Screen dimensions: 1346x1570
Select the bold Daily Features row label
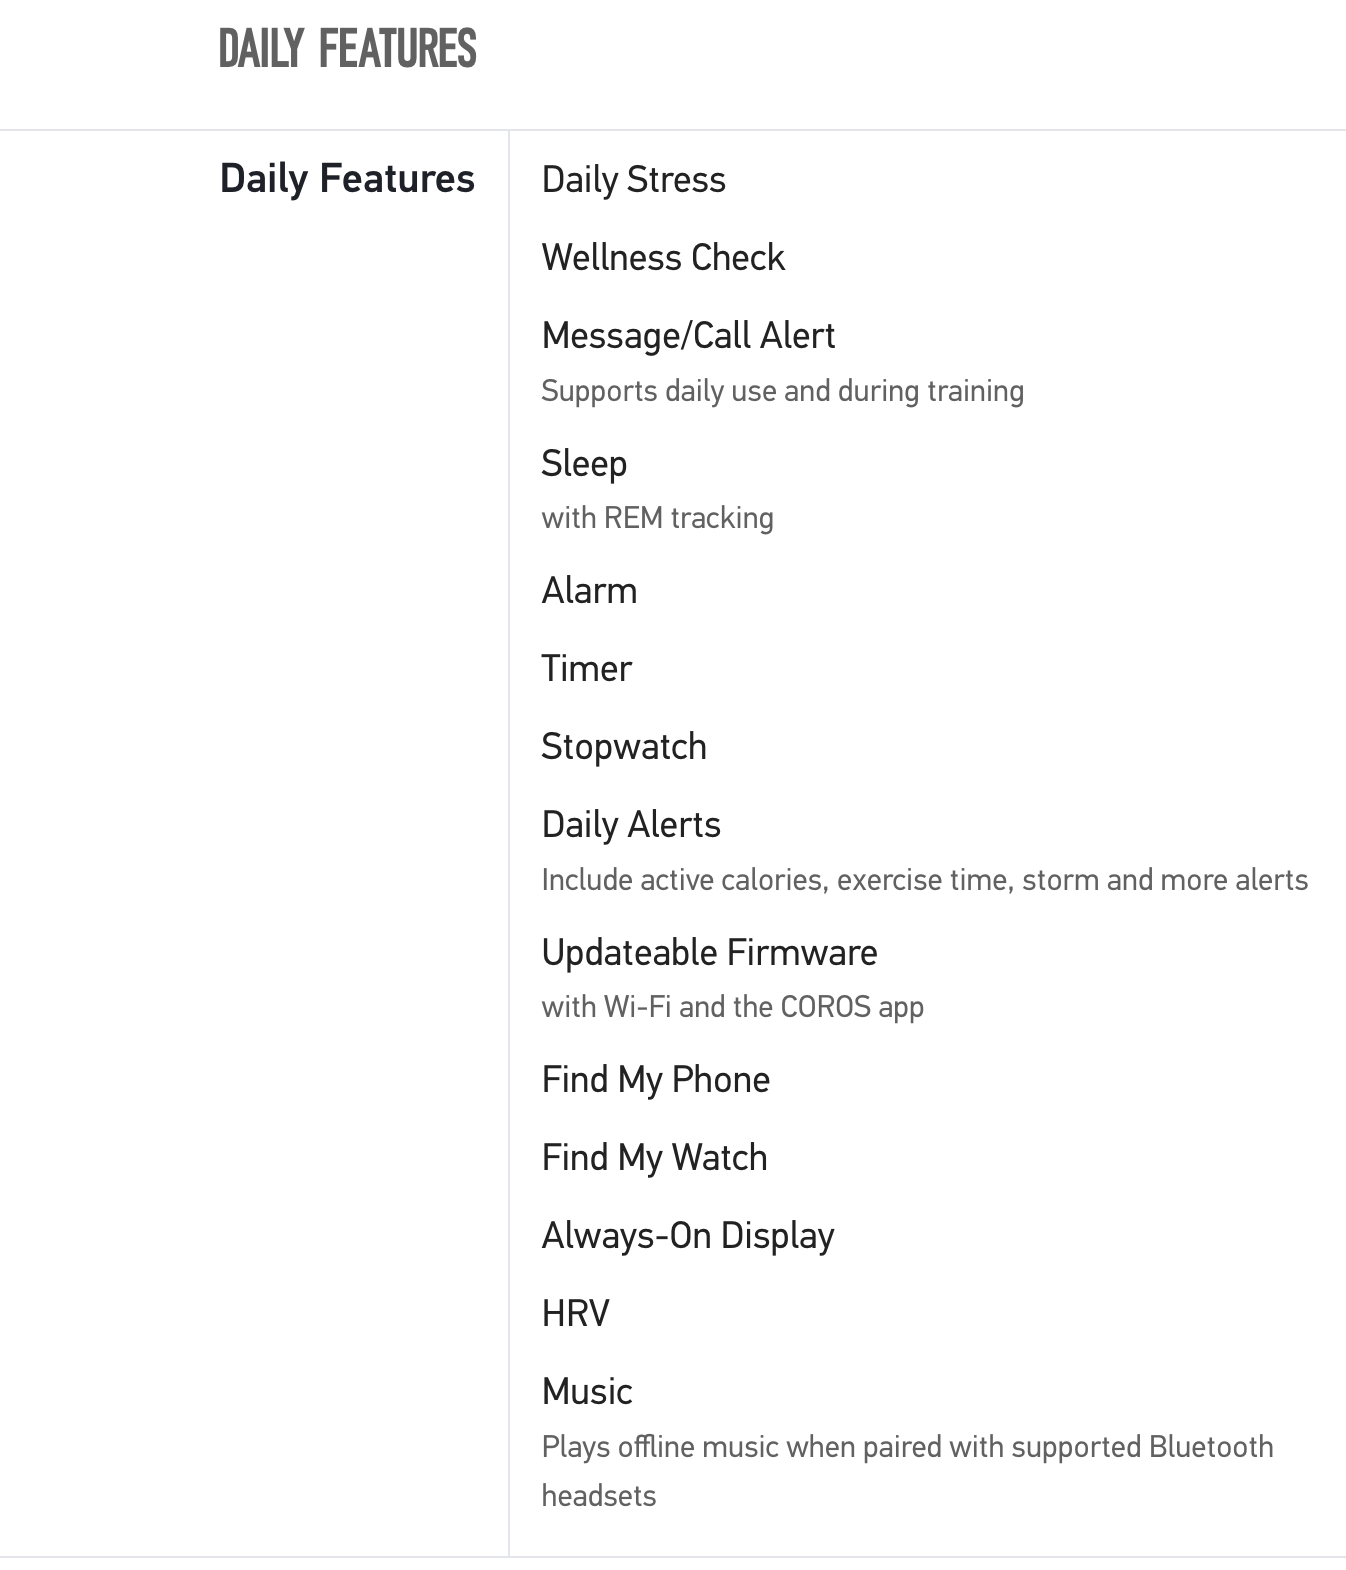pos(347,179)
